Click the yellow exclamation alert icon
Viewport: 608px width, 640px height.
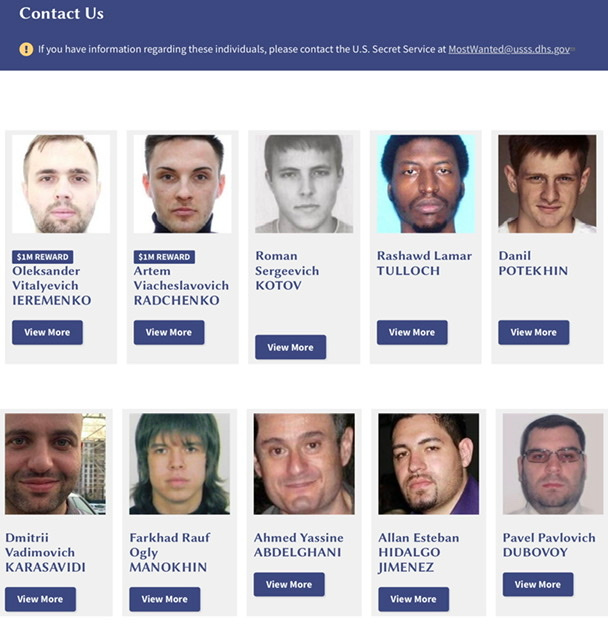[26, 49]
